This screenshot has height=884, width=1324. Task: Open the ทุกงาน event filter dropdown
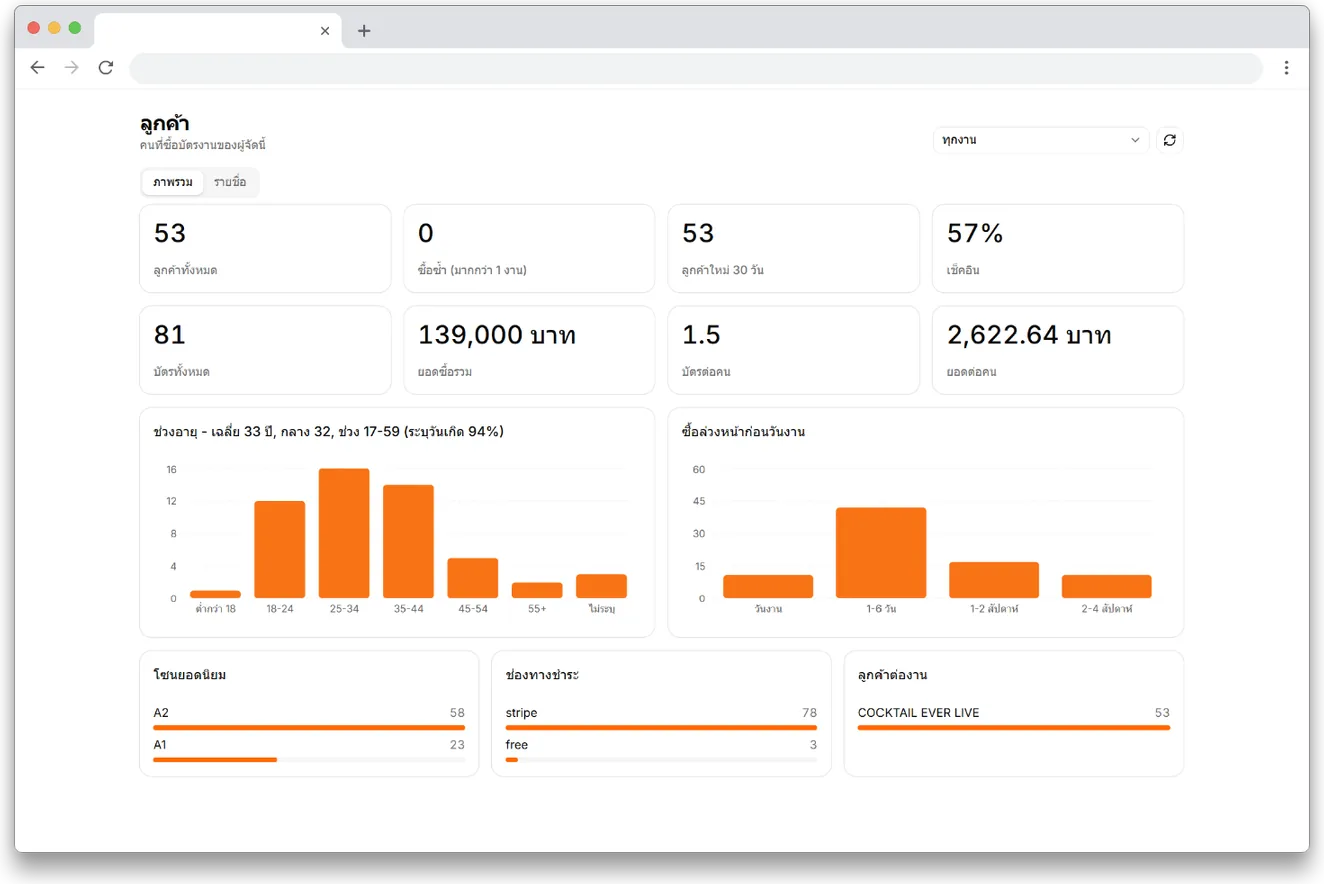click(1041, 140)
